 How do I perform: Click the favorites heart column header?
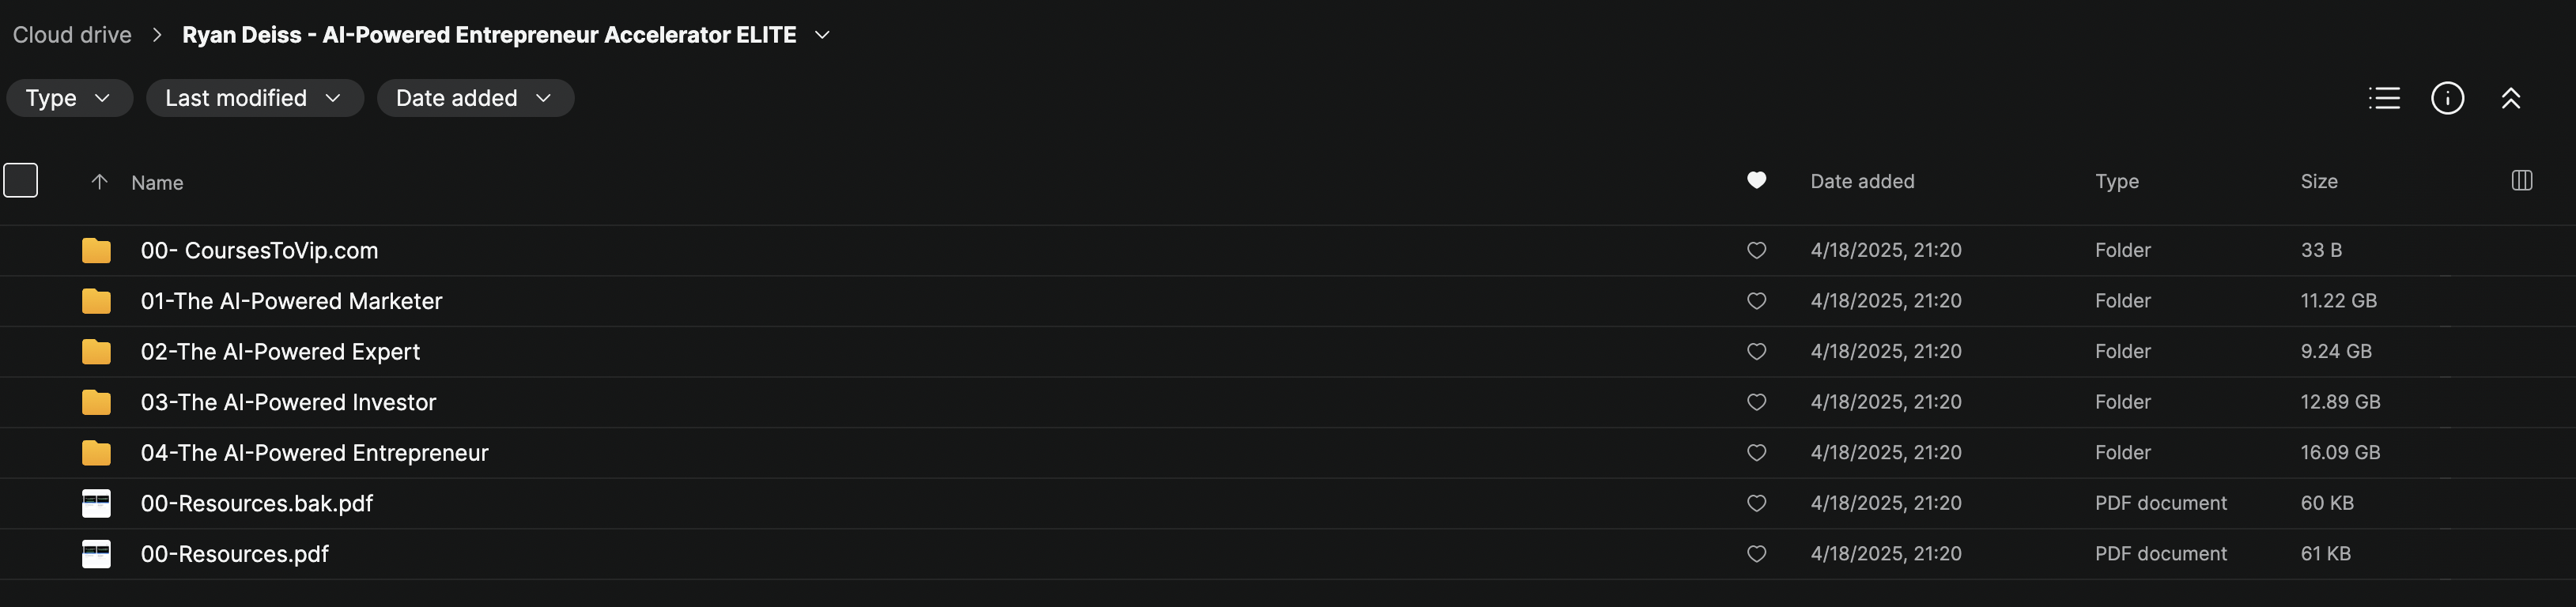click(1756, 181)
